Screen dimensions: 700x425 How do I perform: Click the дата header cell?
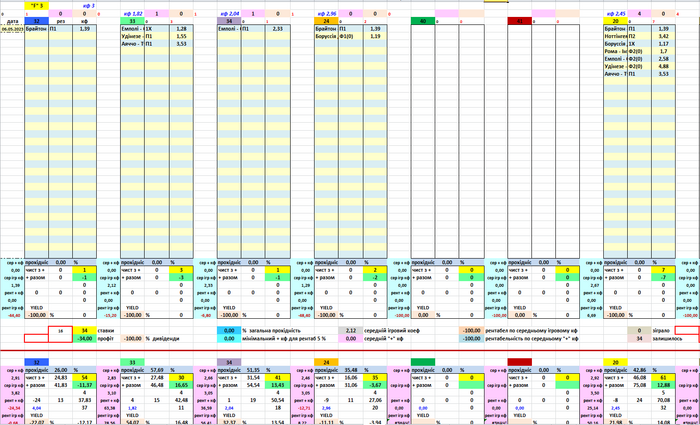(12, 21)
